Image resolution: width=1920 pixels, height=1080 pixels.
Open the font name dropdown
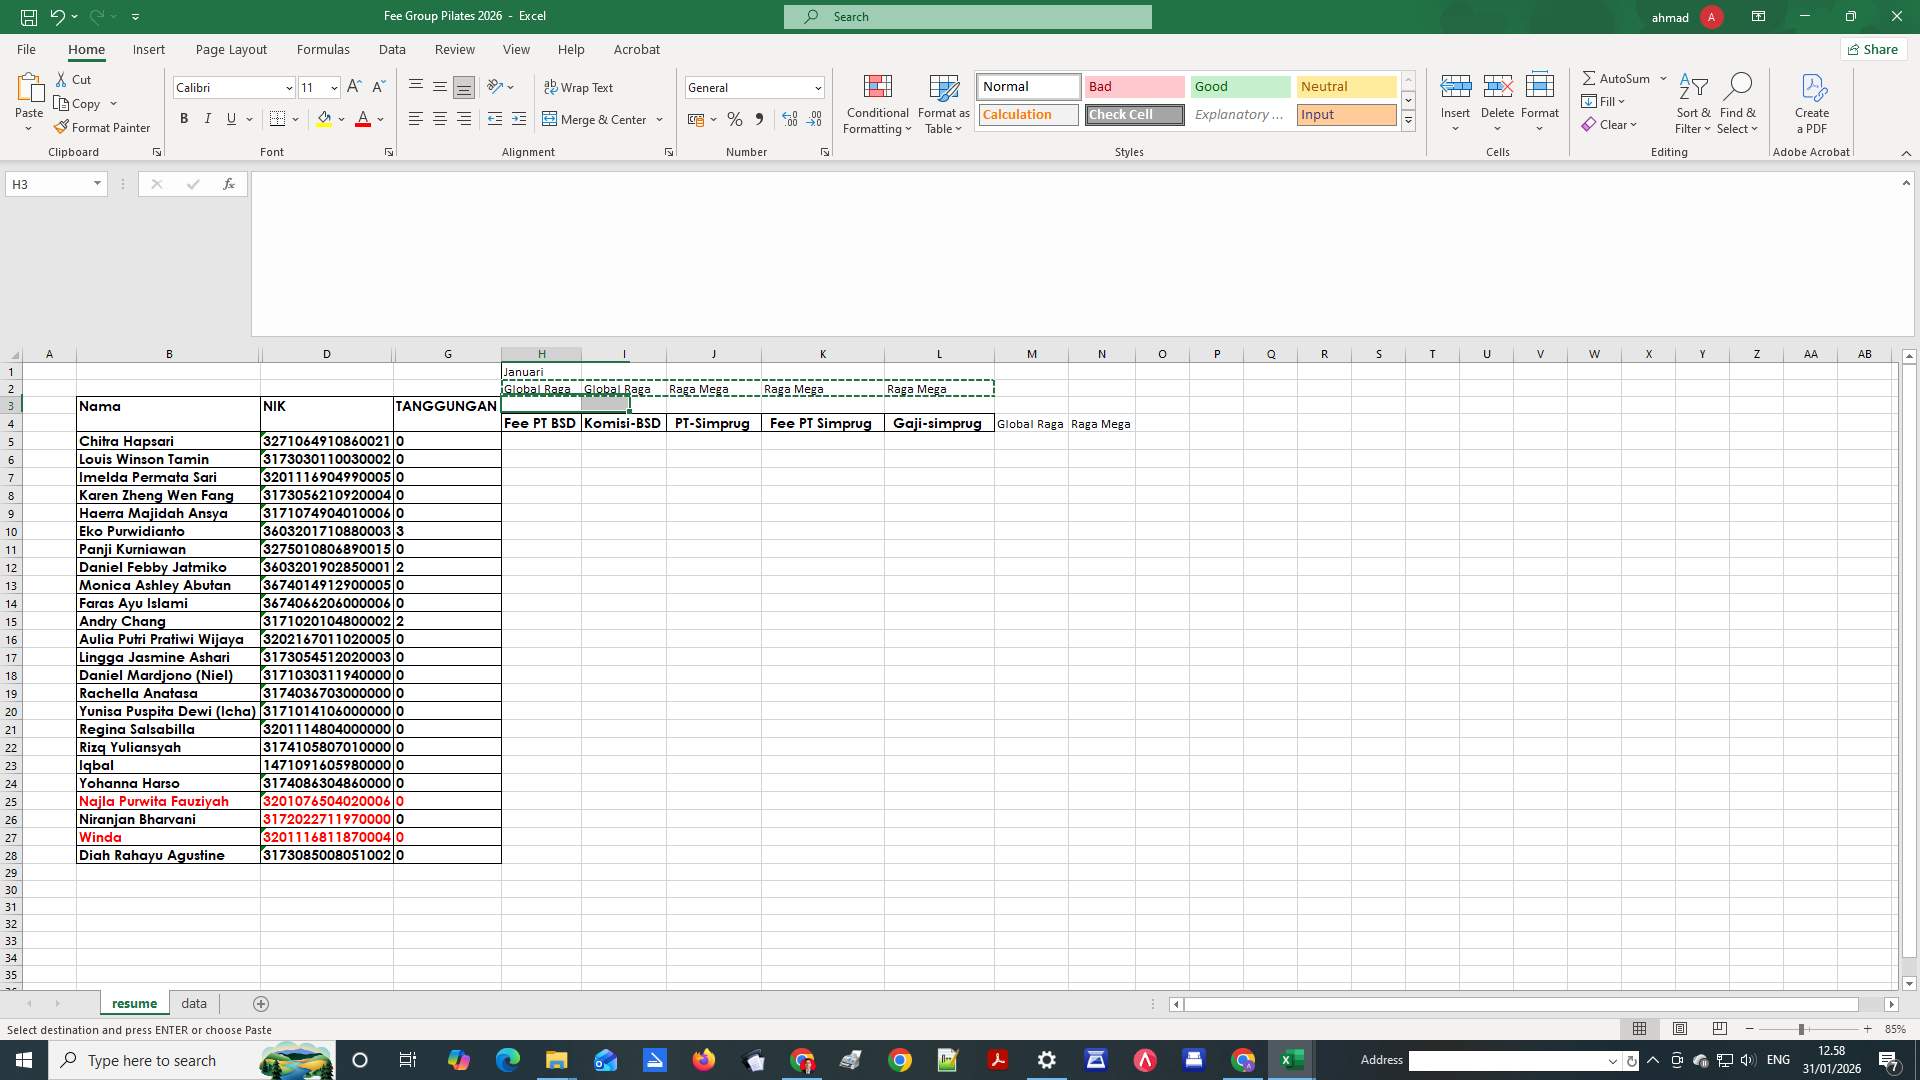(288, 87)
